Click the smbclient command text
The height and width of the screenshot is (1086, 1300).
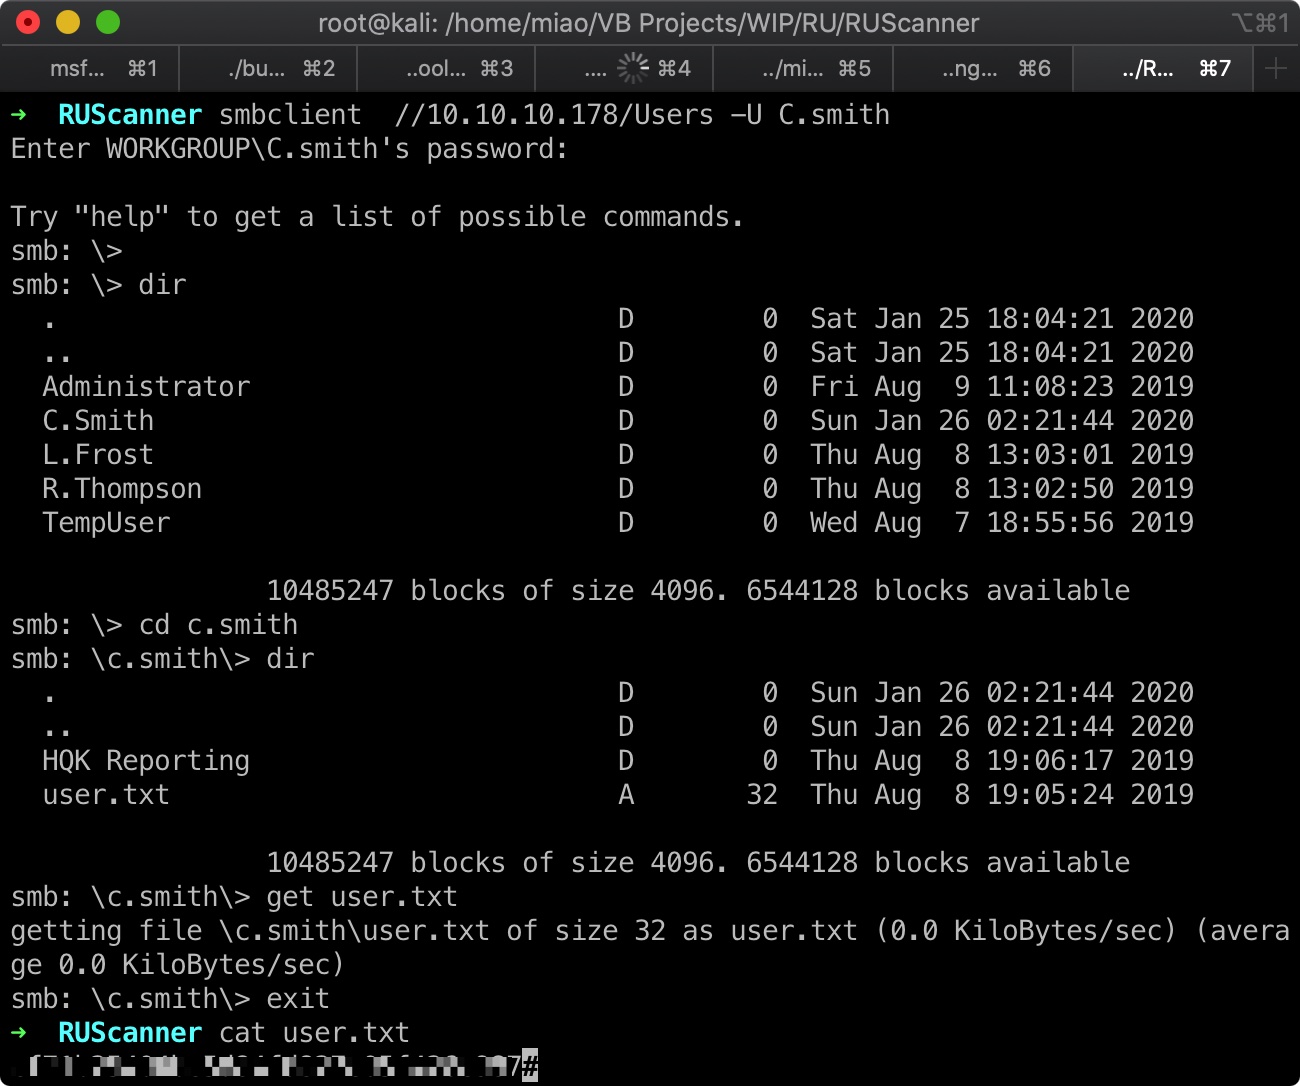[x=290, y=115]
